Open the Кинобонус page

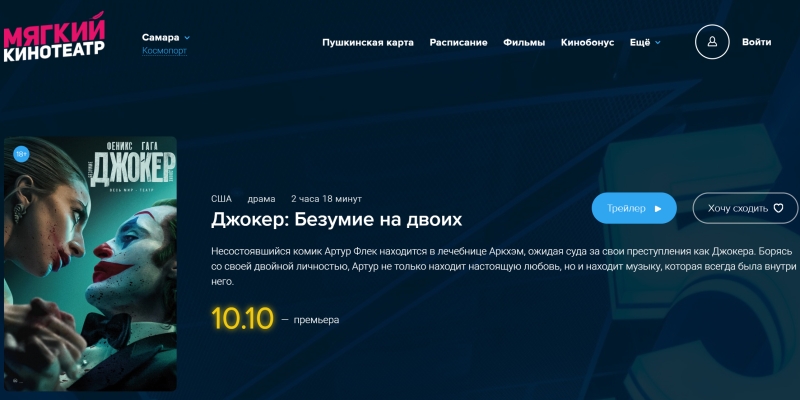587,42
